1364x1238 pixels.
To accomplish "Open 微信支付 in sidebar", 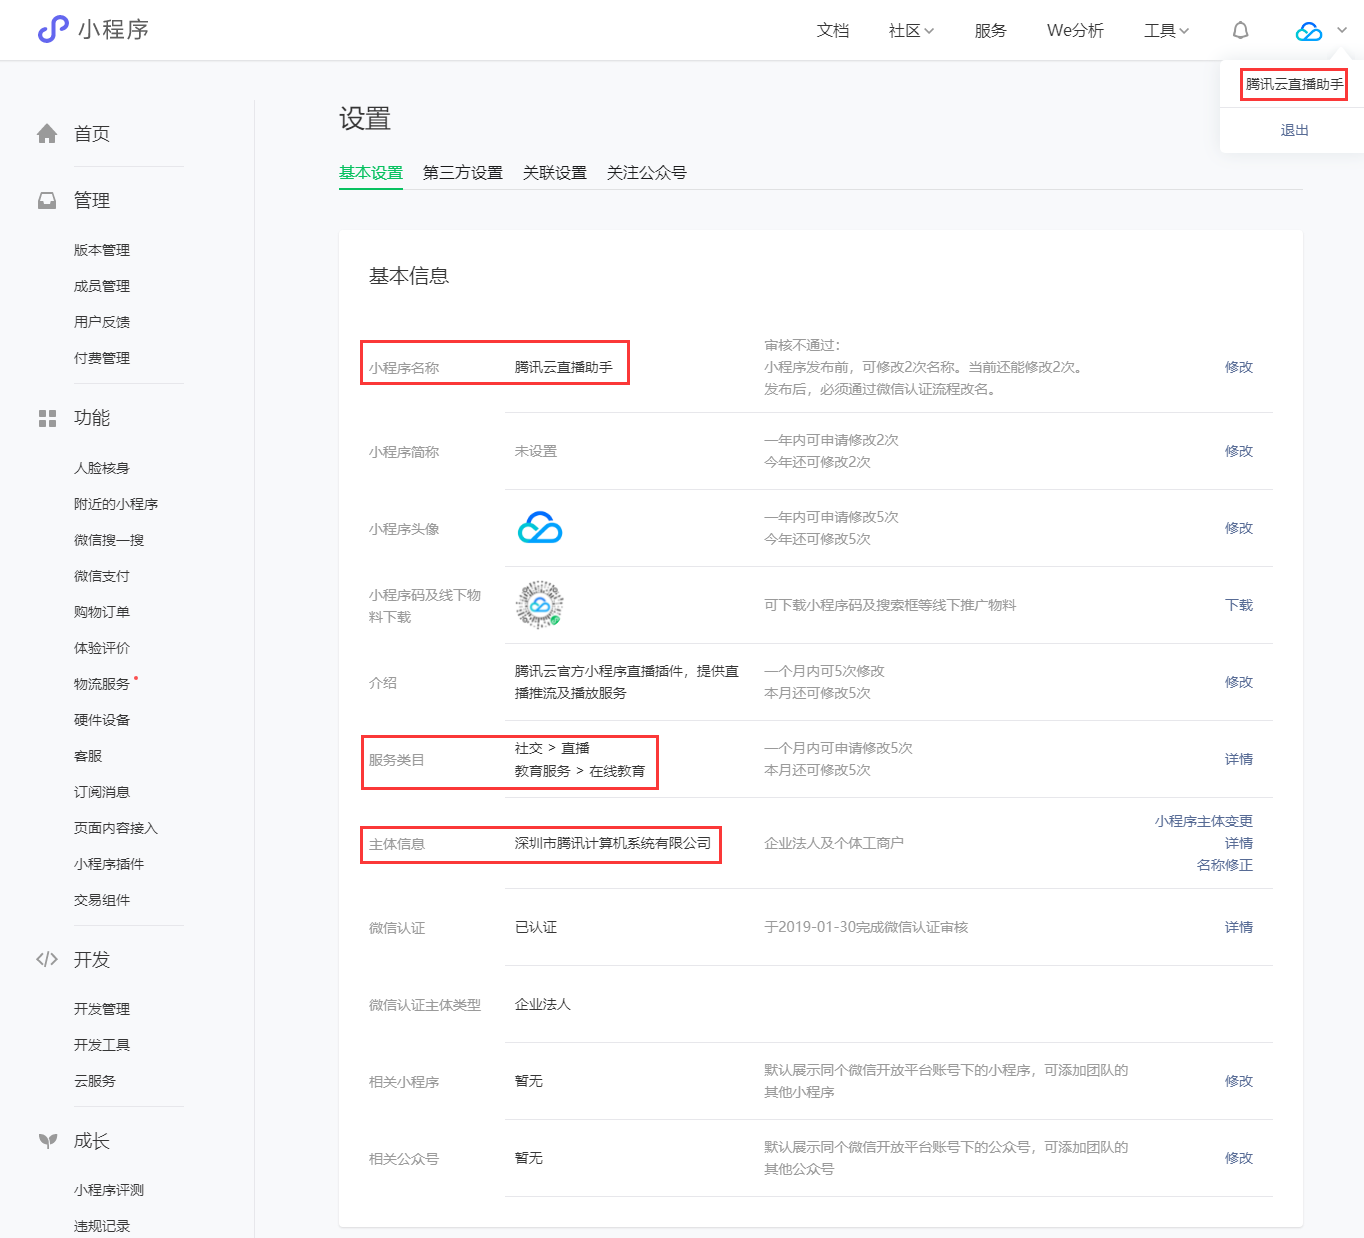I will [102, 576].
